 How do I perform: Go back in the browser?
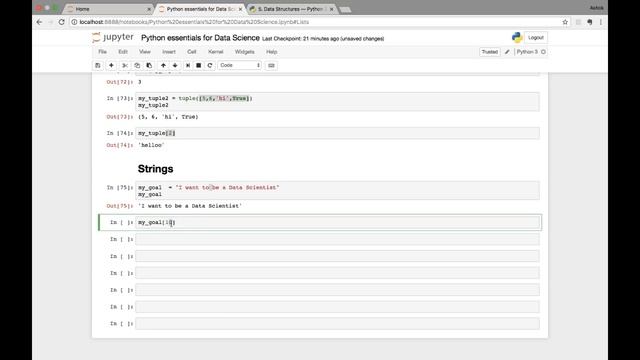pos(40,22)
